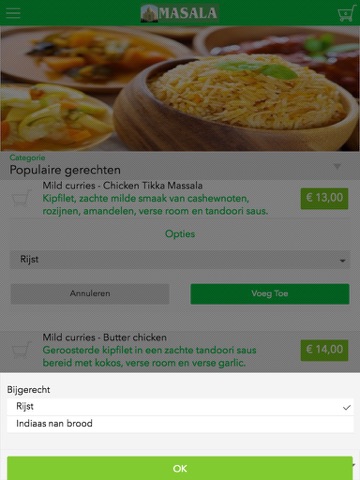The width and height of the screenshot is (360, 480).
Task: Click the Masala logo
Action: 179,13
